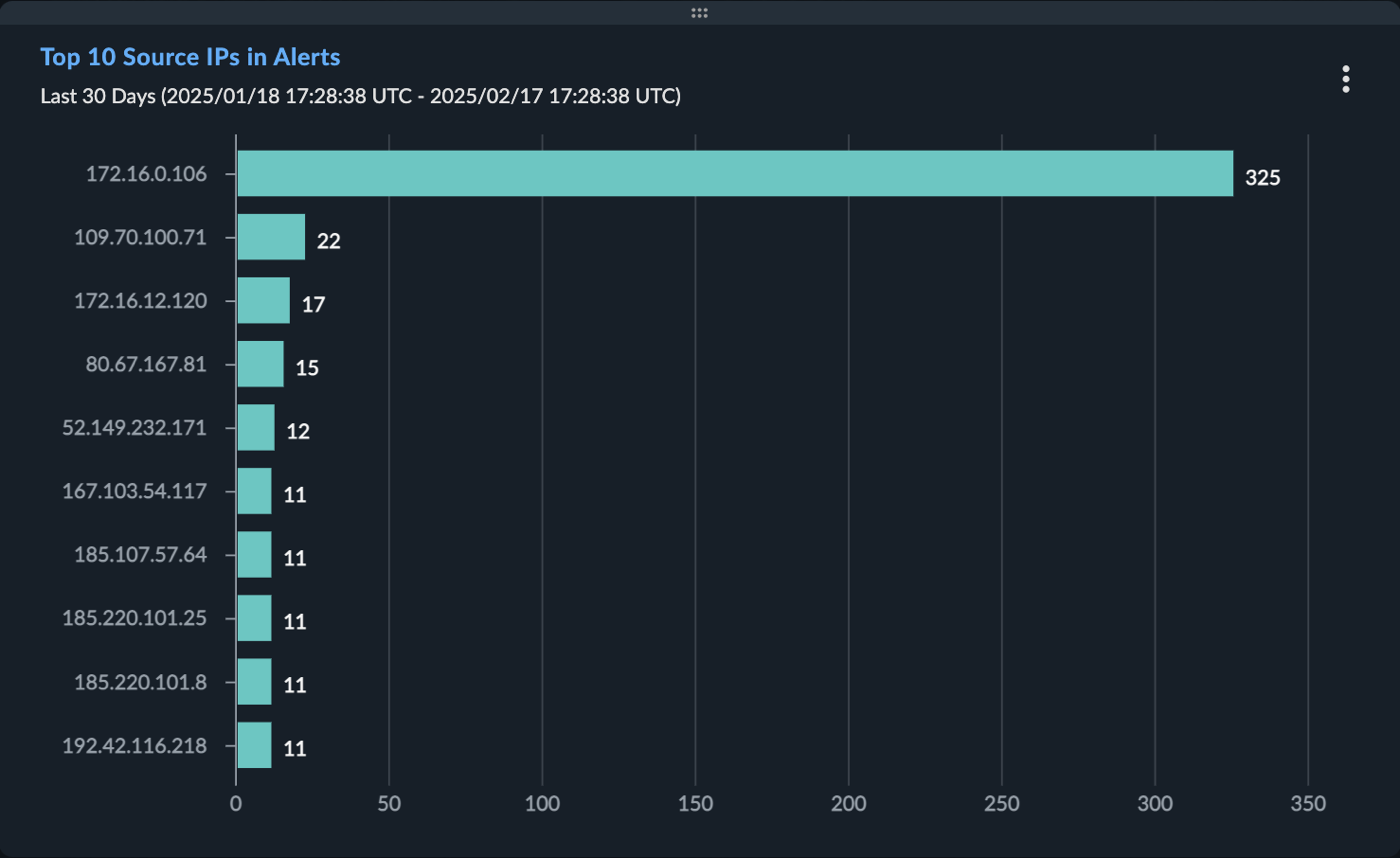
Task: Grab the drag handle at top center
Action: [x=700, y=12]
